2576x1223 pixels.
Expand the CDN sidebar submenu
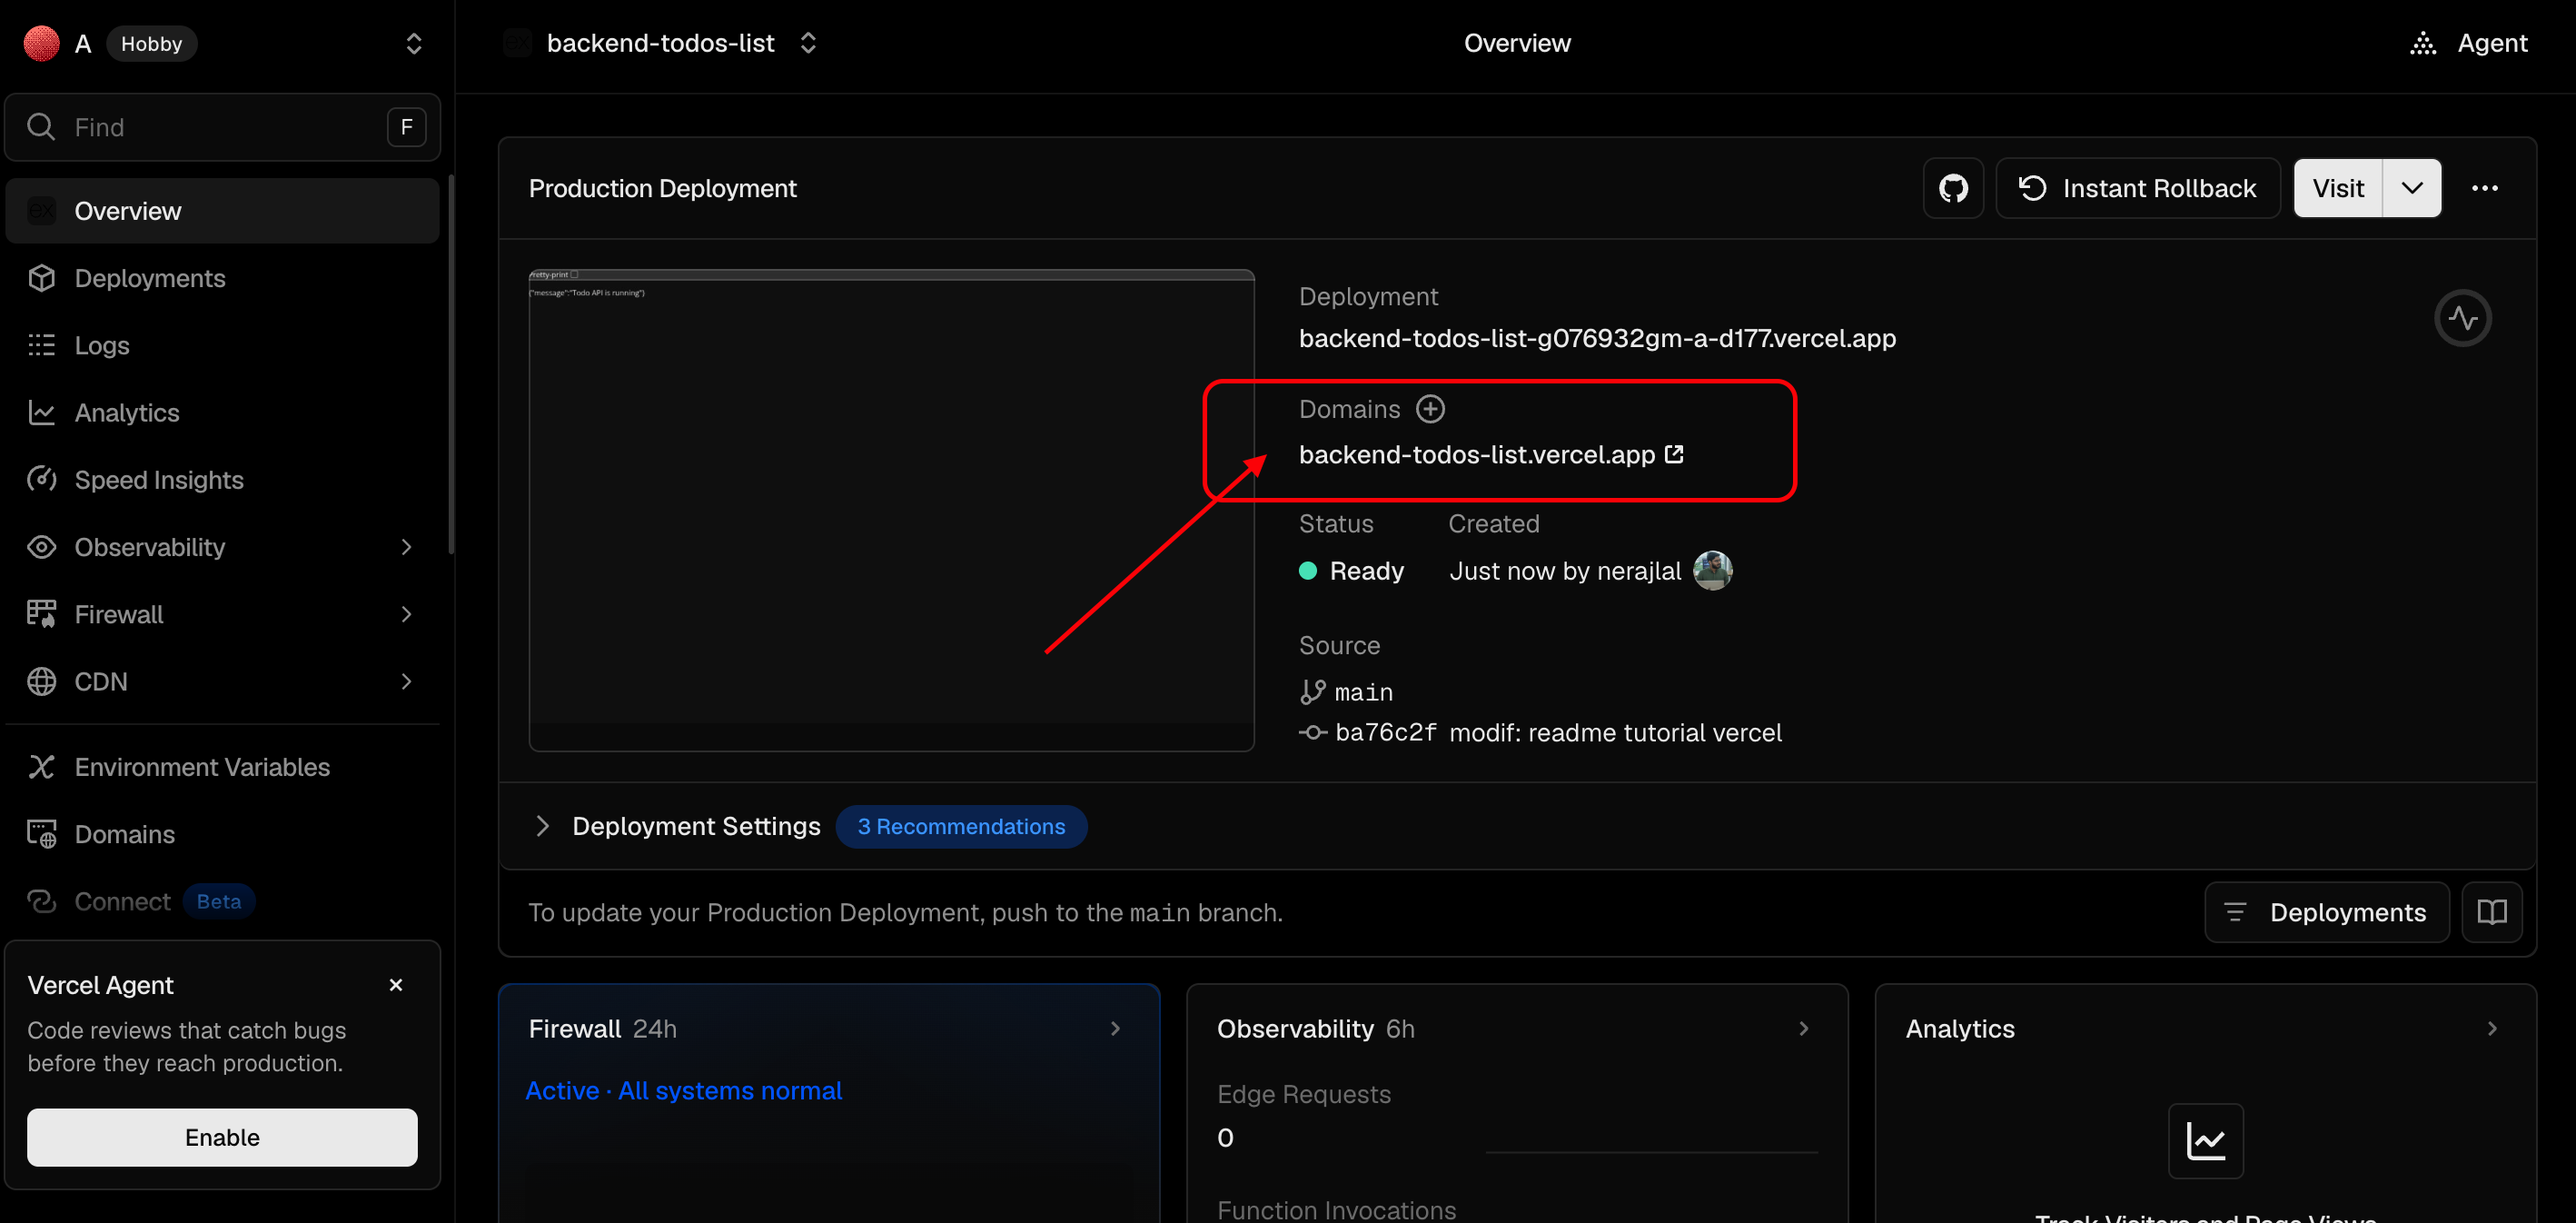(406, 681)
